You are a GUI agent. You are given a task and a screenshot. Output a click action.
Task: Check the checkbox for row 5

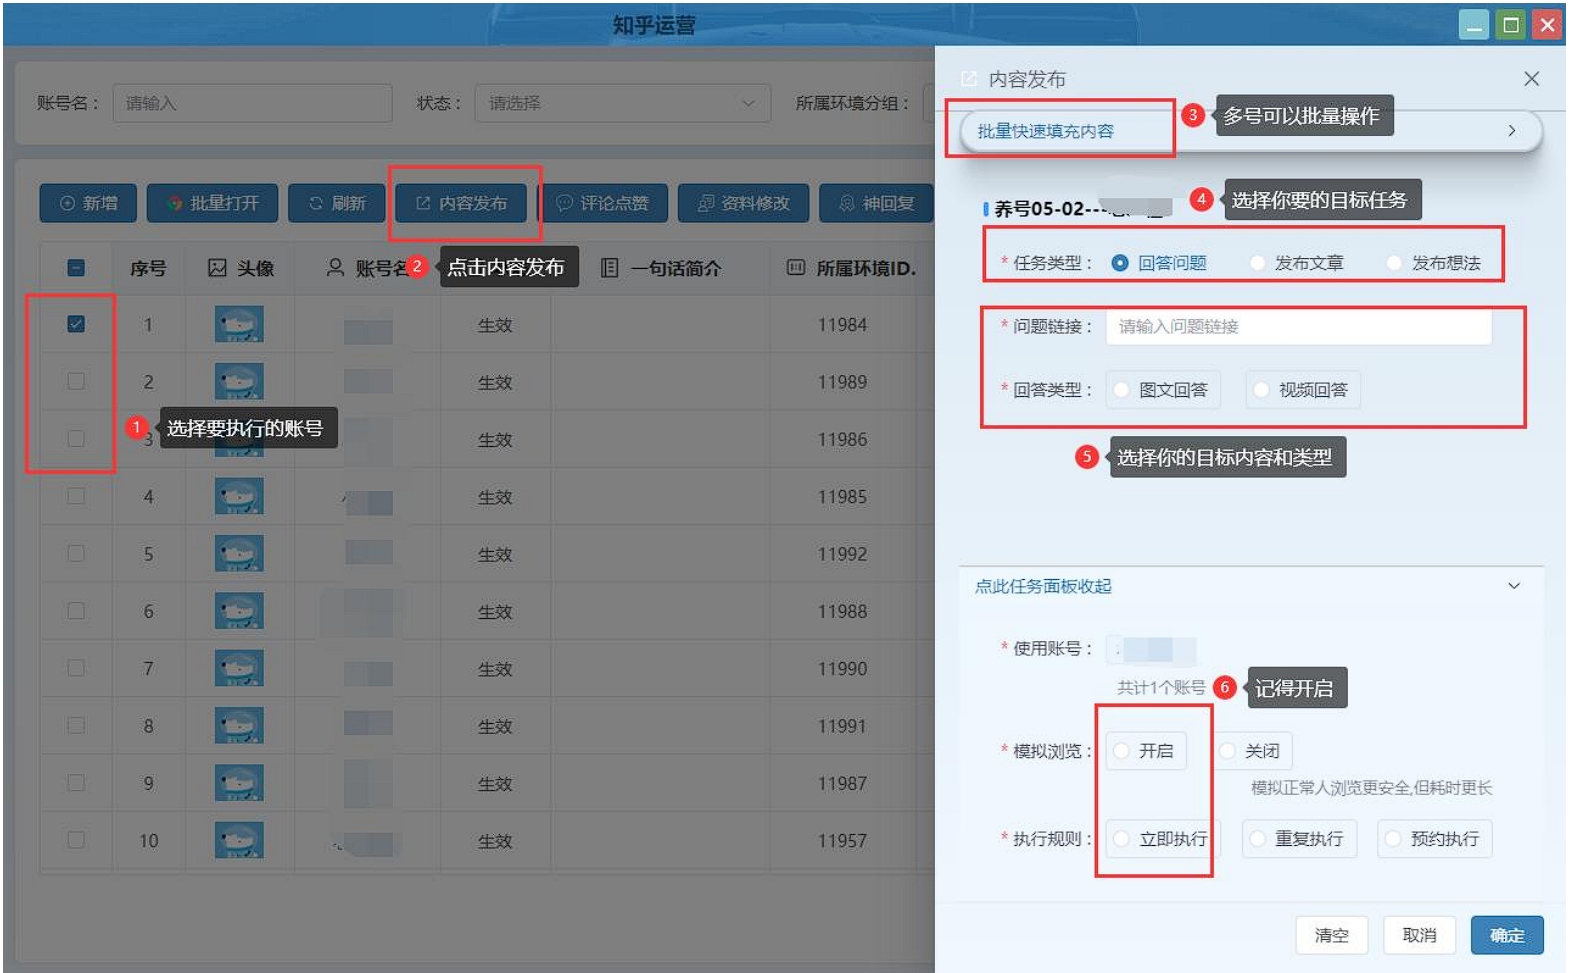coord(76,553)
